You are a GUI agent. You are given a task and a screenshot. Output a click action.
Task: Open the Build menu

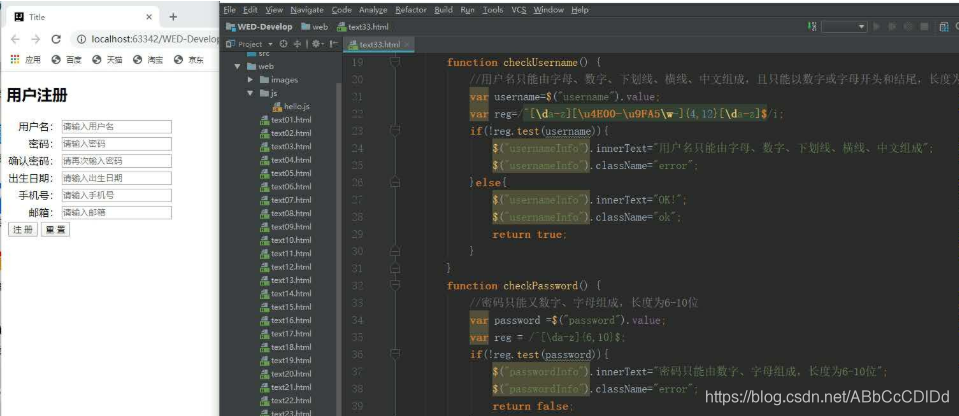443,10
